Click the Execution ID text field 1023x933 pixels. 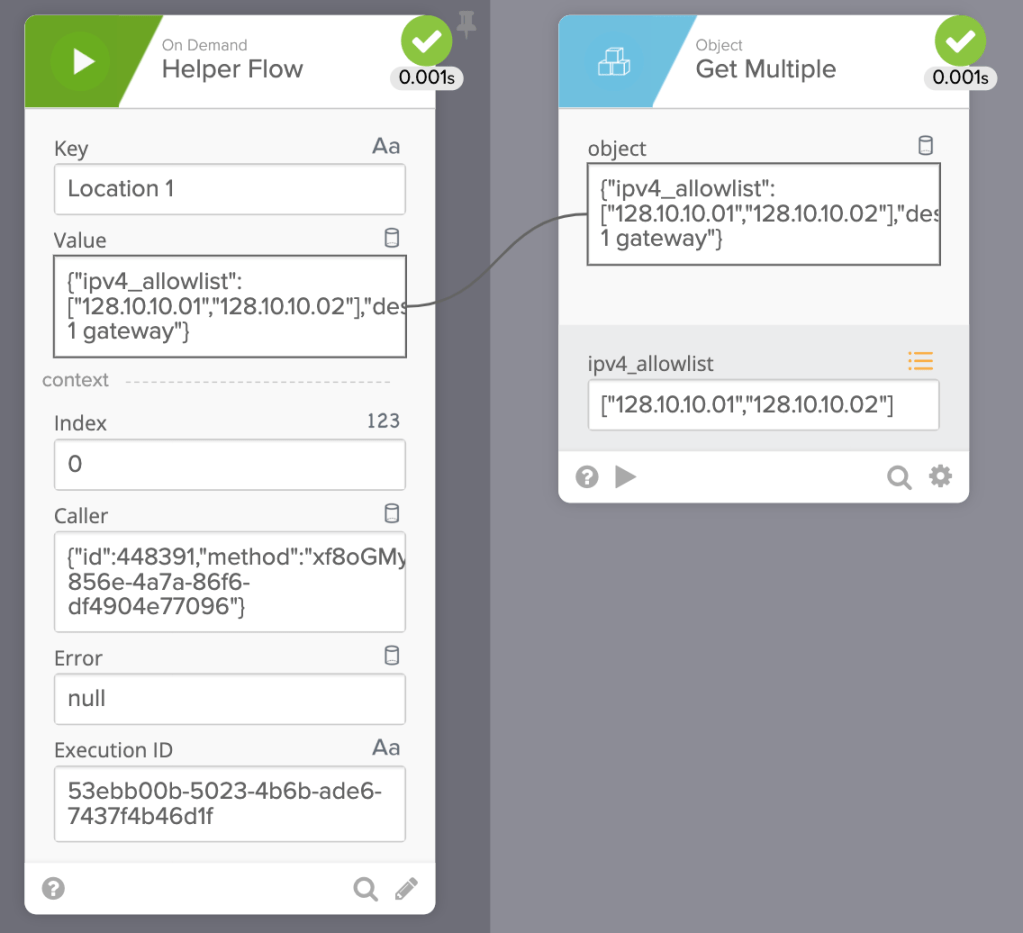click(x=229, y=804)
